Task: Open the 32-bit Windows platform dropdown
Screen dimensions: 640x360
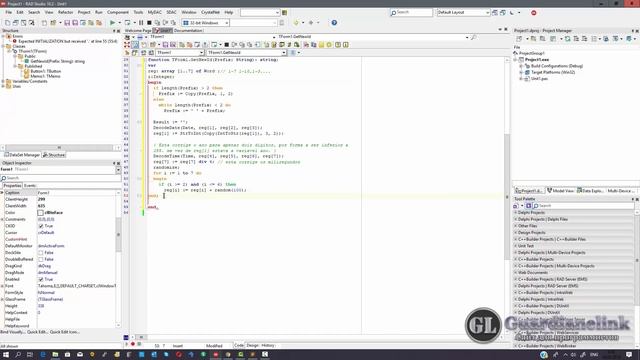Action: coord(227,23)
